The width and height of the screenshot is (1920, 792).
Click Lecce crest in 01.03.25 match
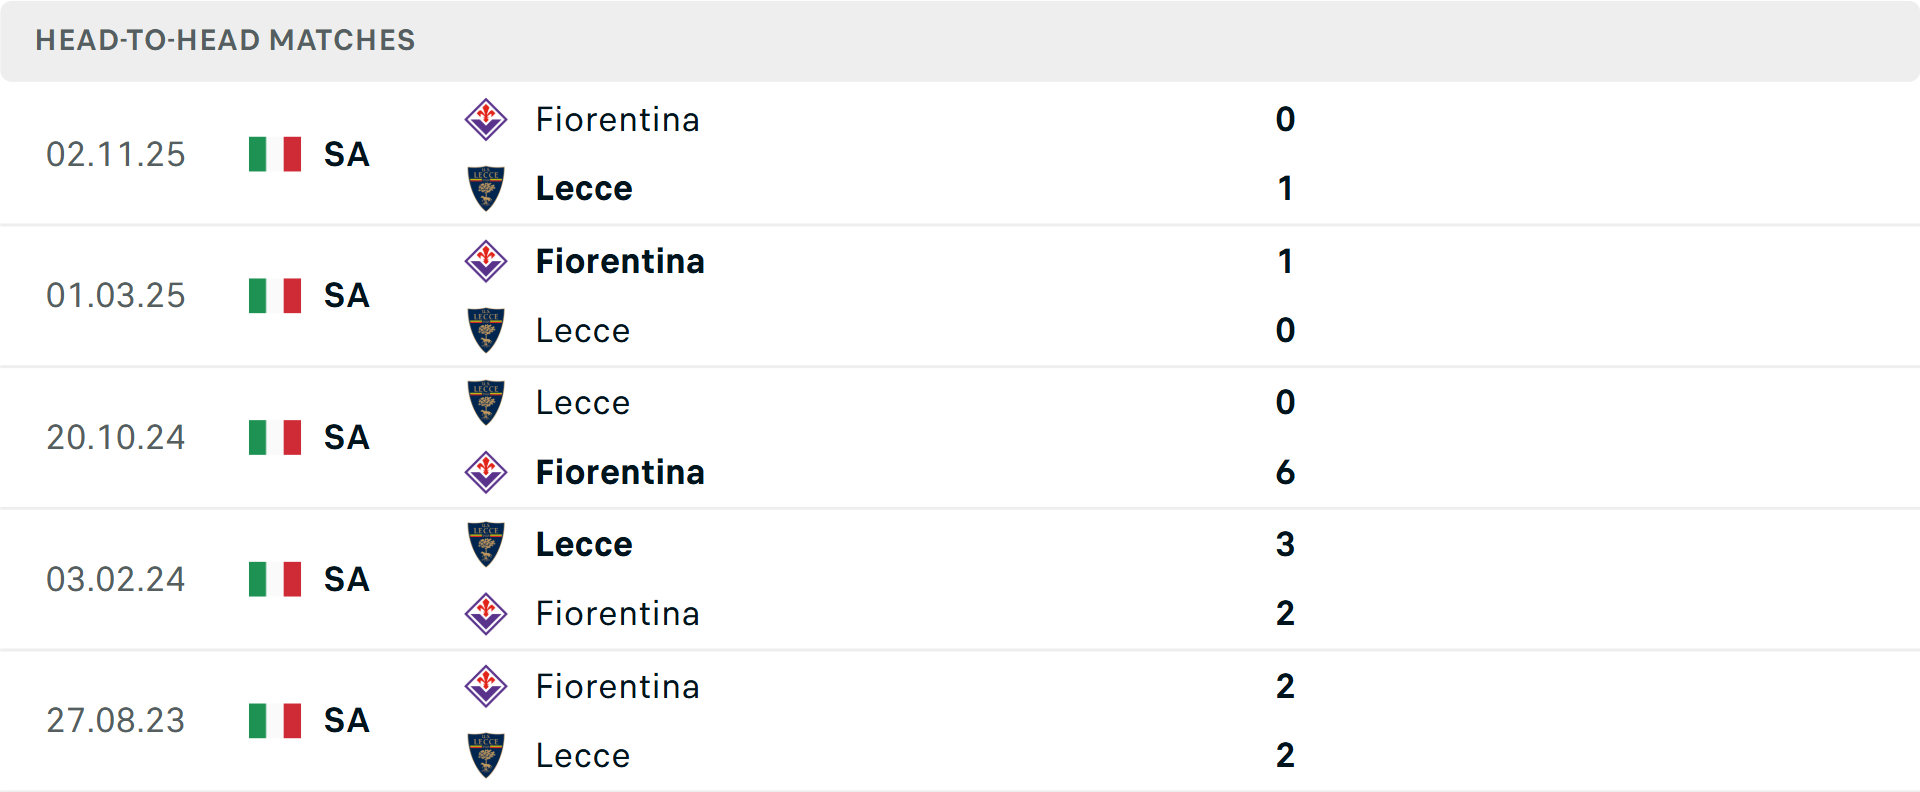click(x=486, y=330)
